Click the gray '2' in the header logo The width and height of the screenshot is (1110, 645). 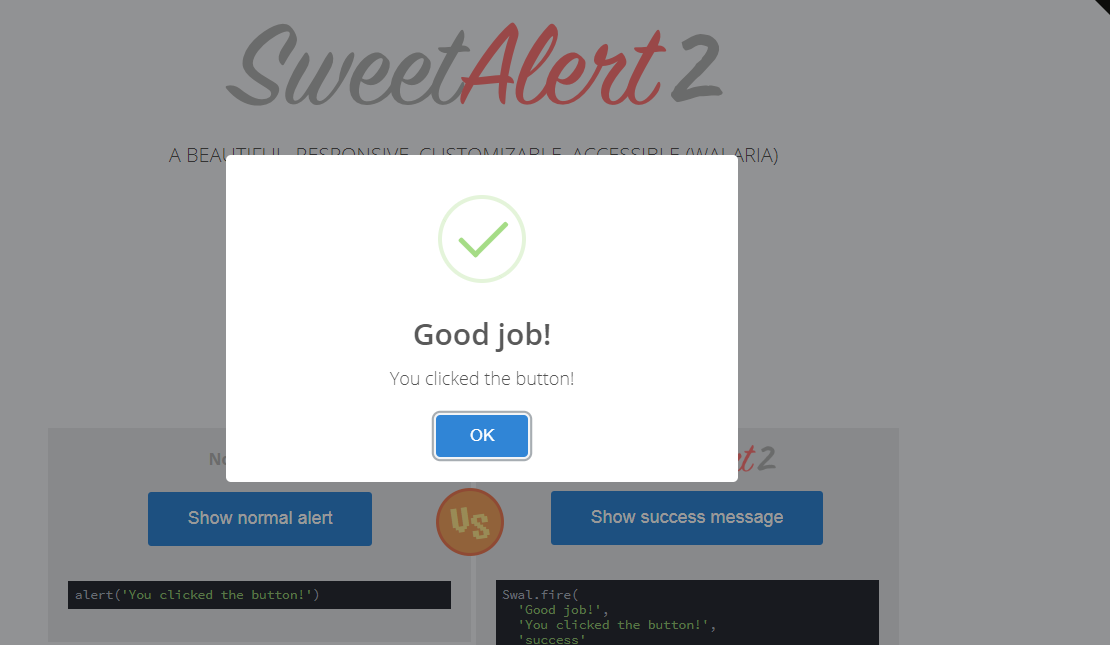[695, 67]
